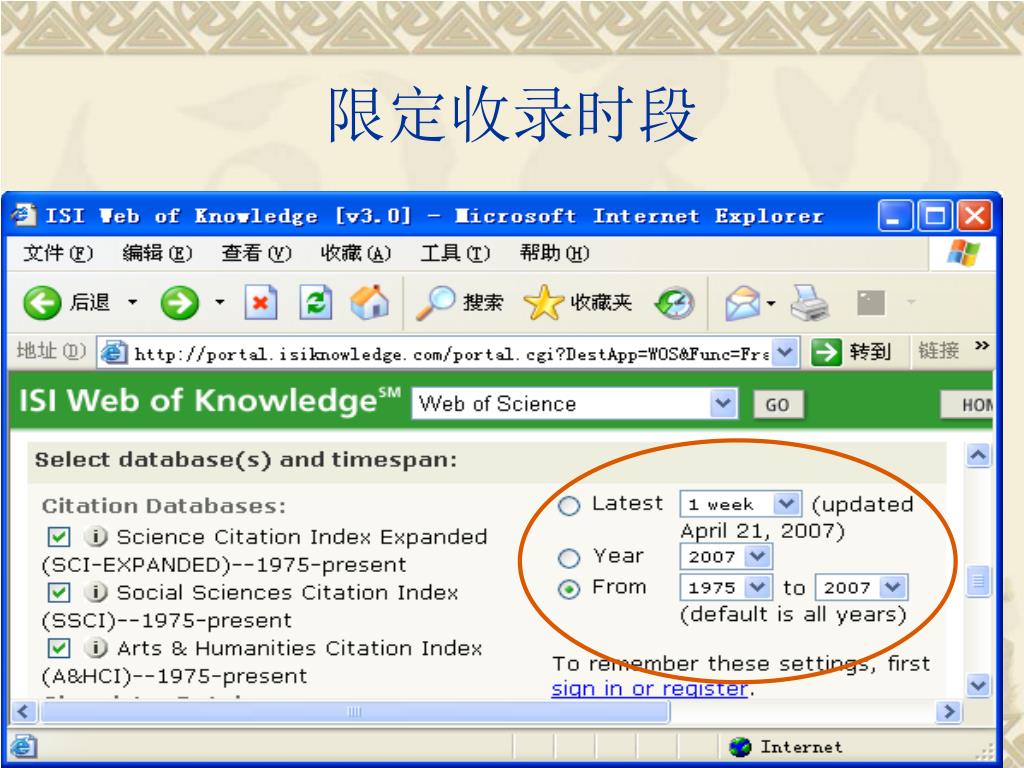Click green Go arrow next to address bar
Screen dimensions: 1024x768
point(826,353)
